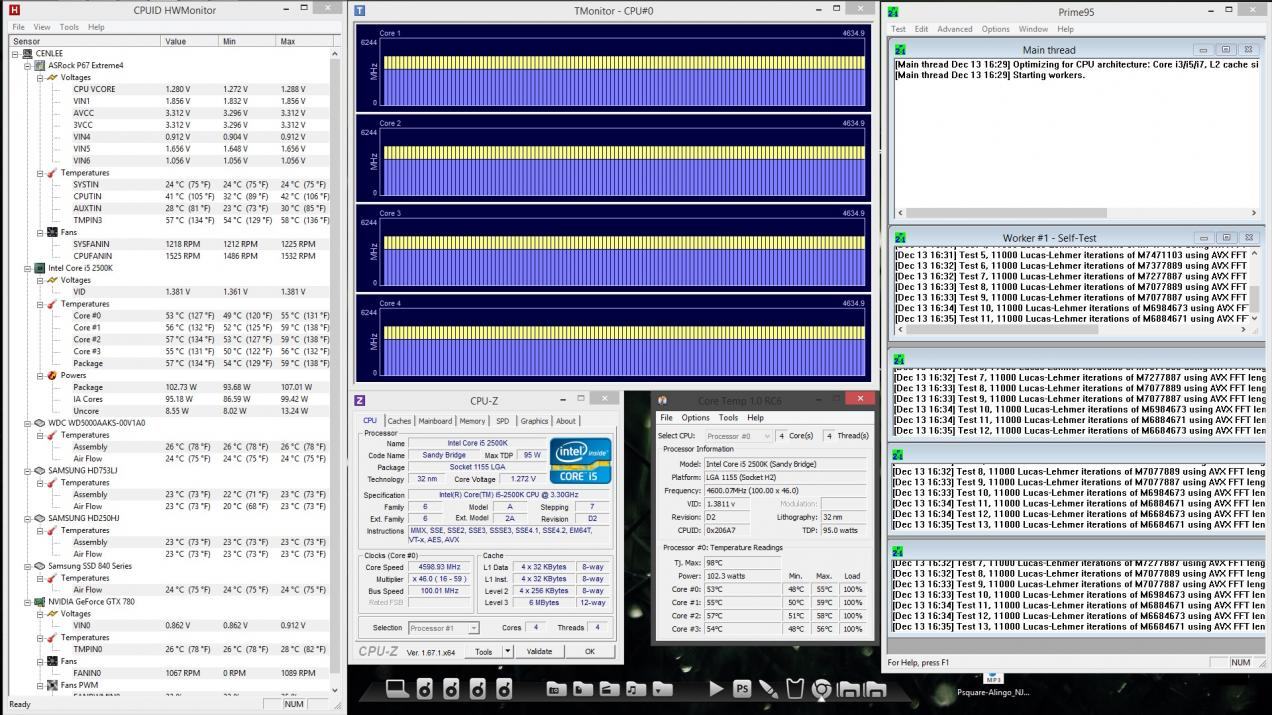This screenshot has width=1272, height=715.
Task: Switch to the Memory tab in CPU-Z
Action: coord(472,421)
